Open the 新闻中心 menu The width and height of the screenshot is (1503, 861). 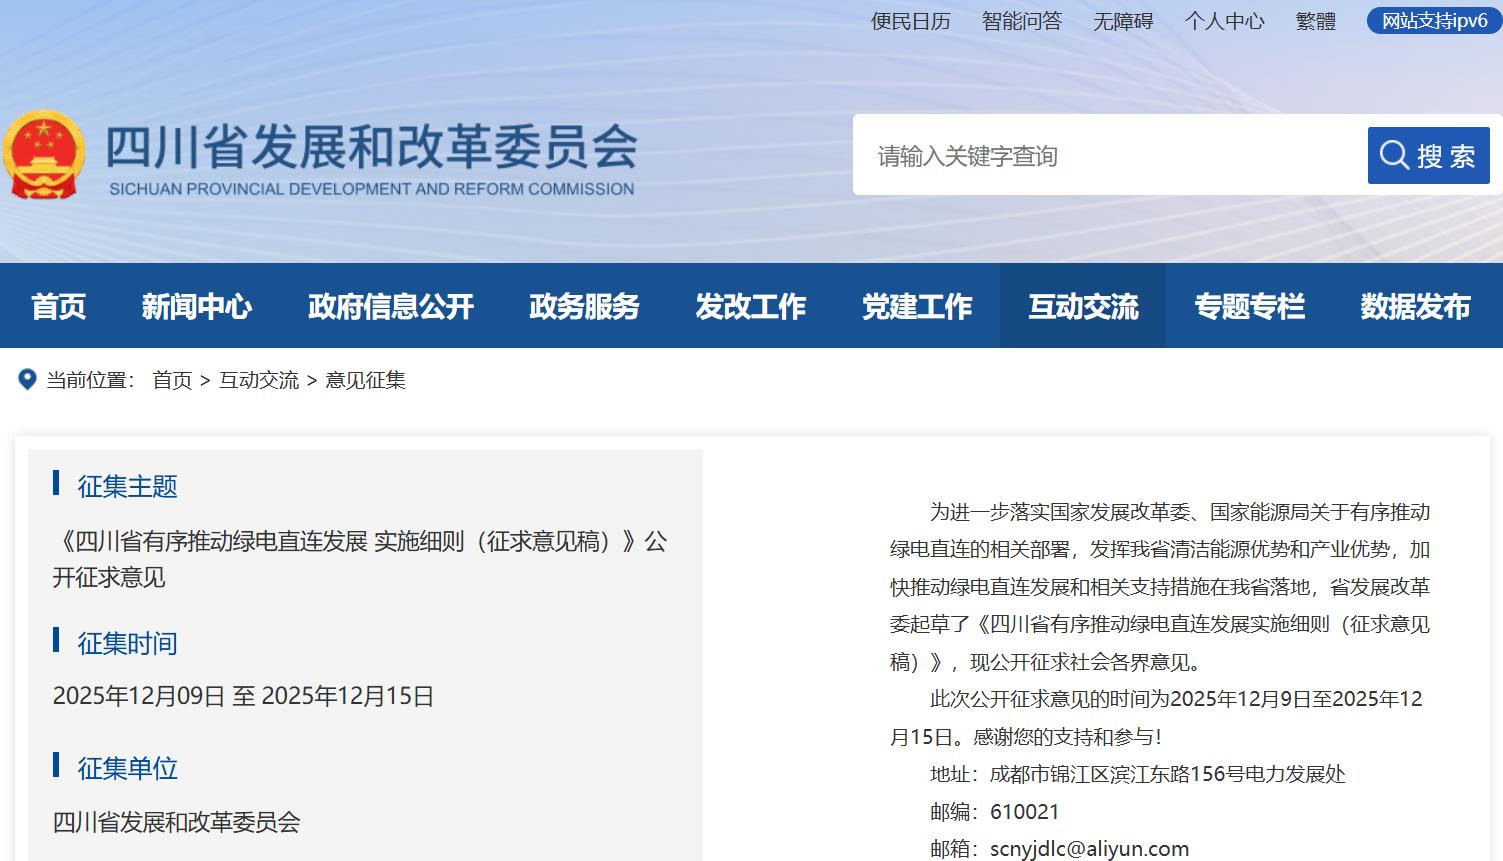pos(196,306)
